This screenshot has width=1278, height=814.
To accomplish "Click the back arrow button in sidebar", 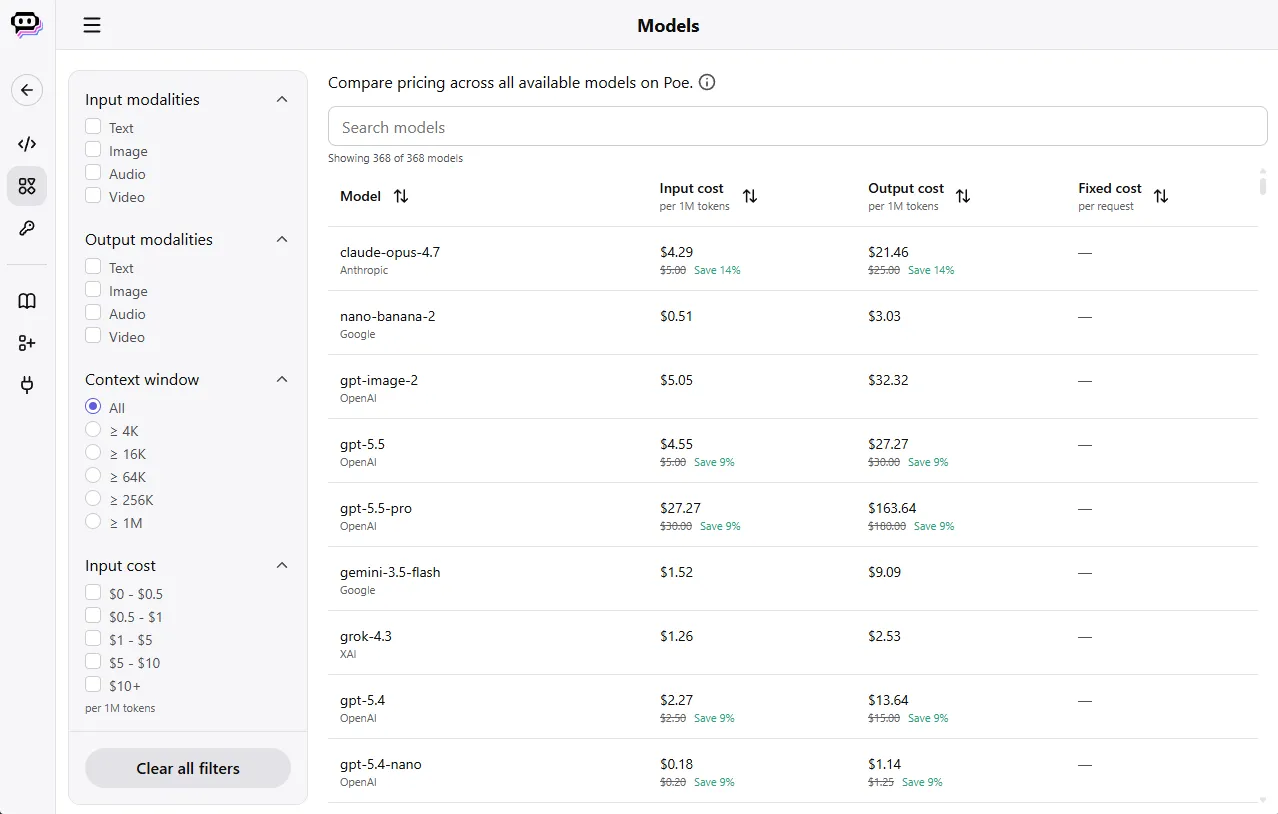I will pyautogui.click(x=27, y=90).
